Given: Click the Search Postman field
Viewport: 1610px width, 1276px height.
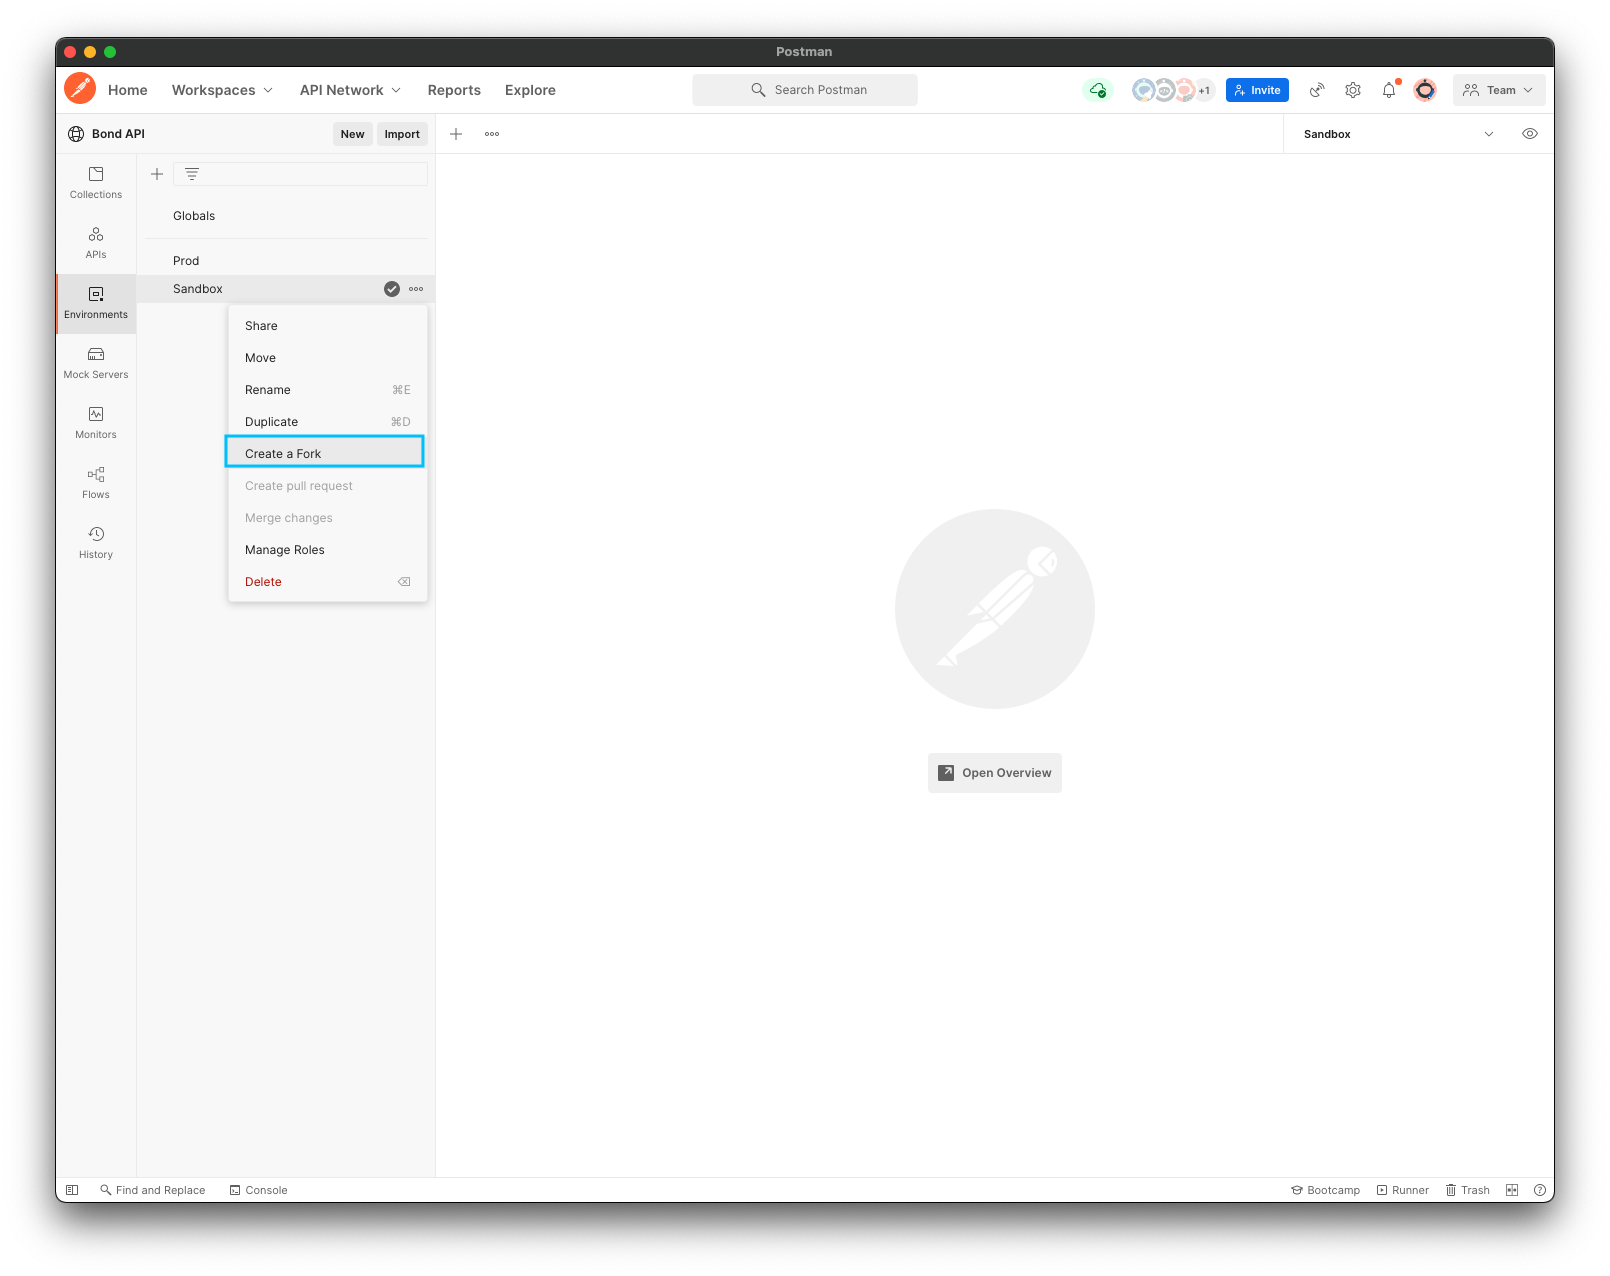Looking at the screenshot, I should coord(805,90).
